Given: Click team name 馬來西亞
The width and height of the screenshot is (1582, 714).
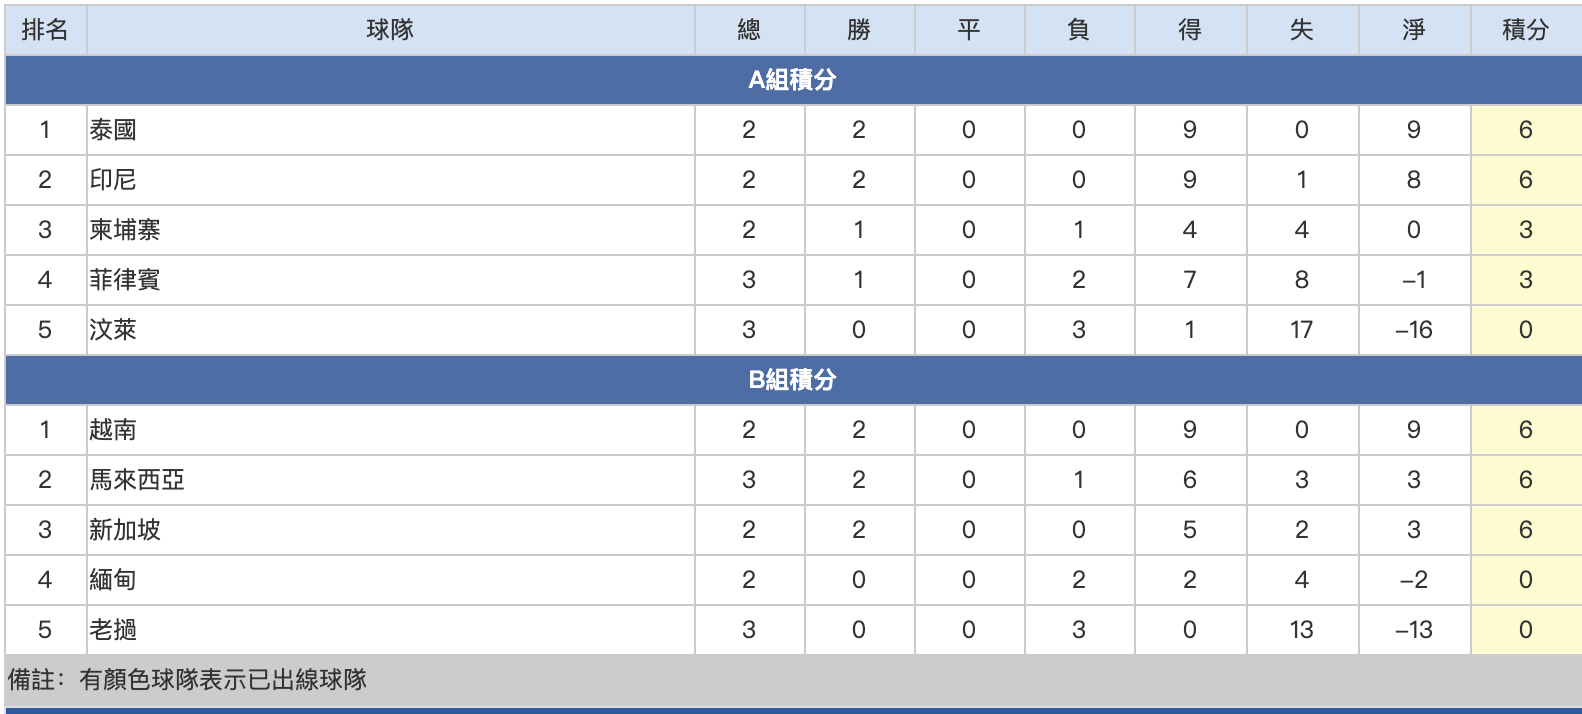Looking at the screenshot, I should (x=137, y=480).
